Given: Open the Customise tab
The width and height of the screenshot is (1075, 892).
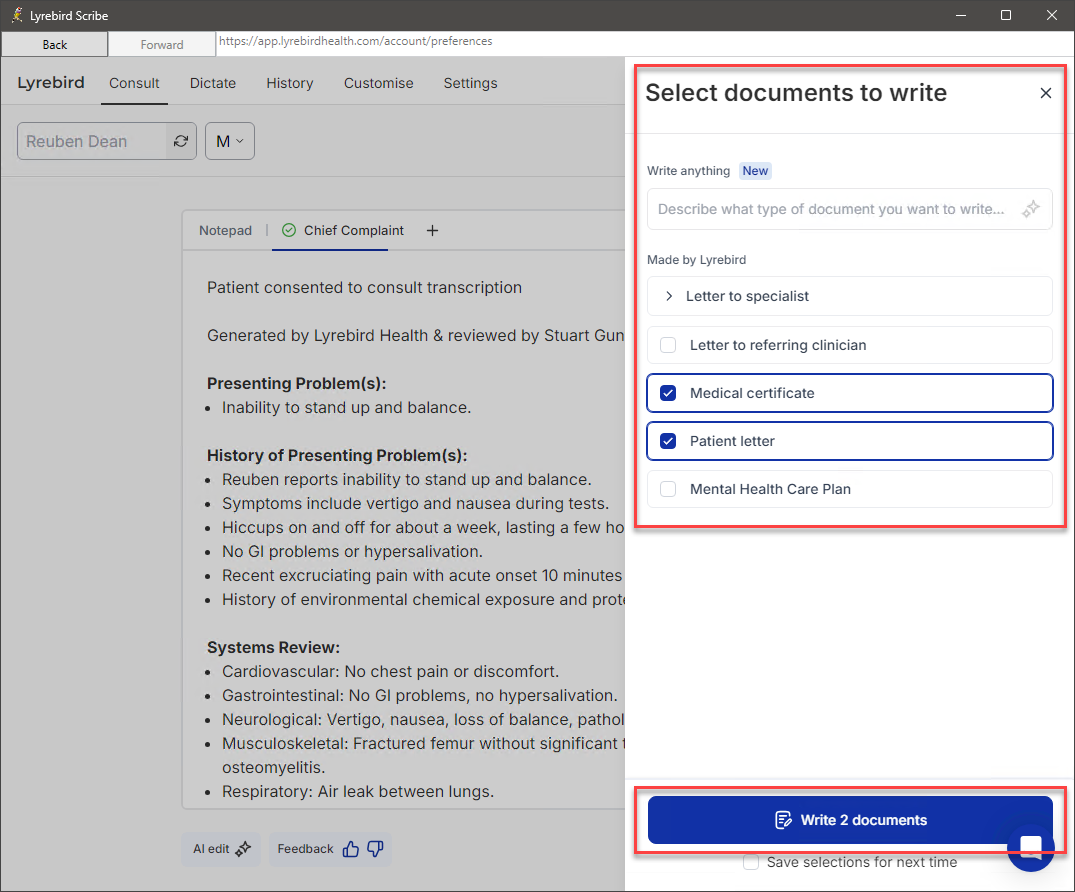Looking at the screenshot, I should [x=378, y=83].
